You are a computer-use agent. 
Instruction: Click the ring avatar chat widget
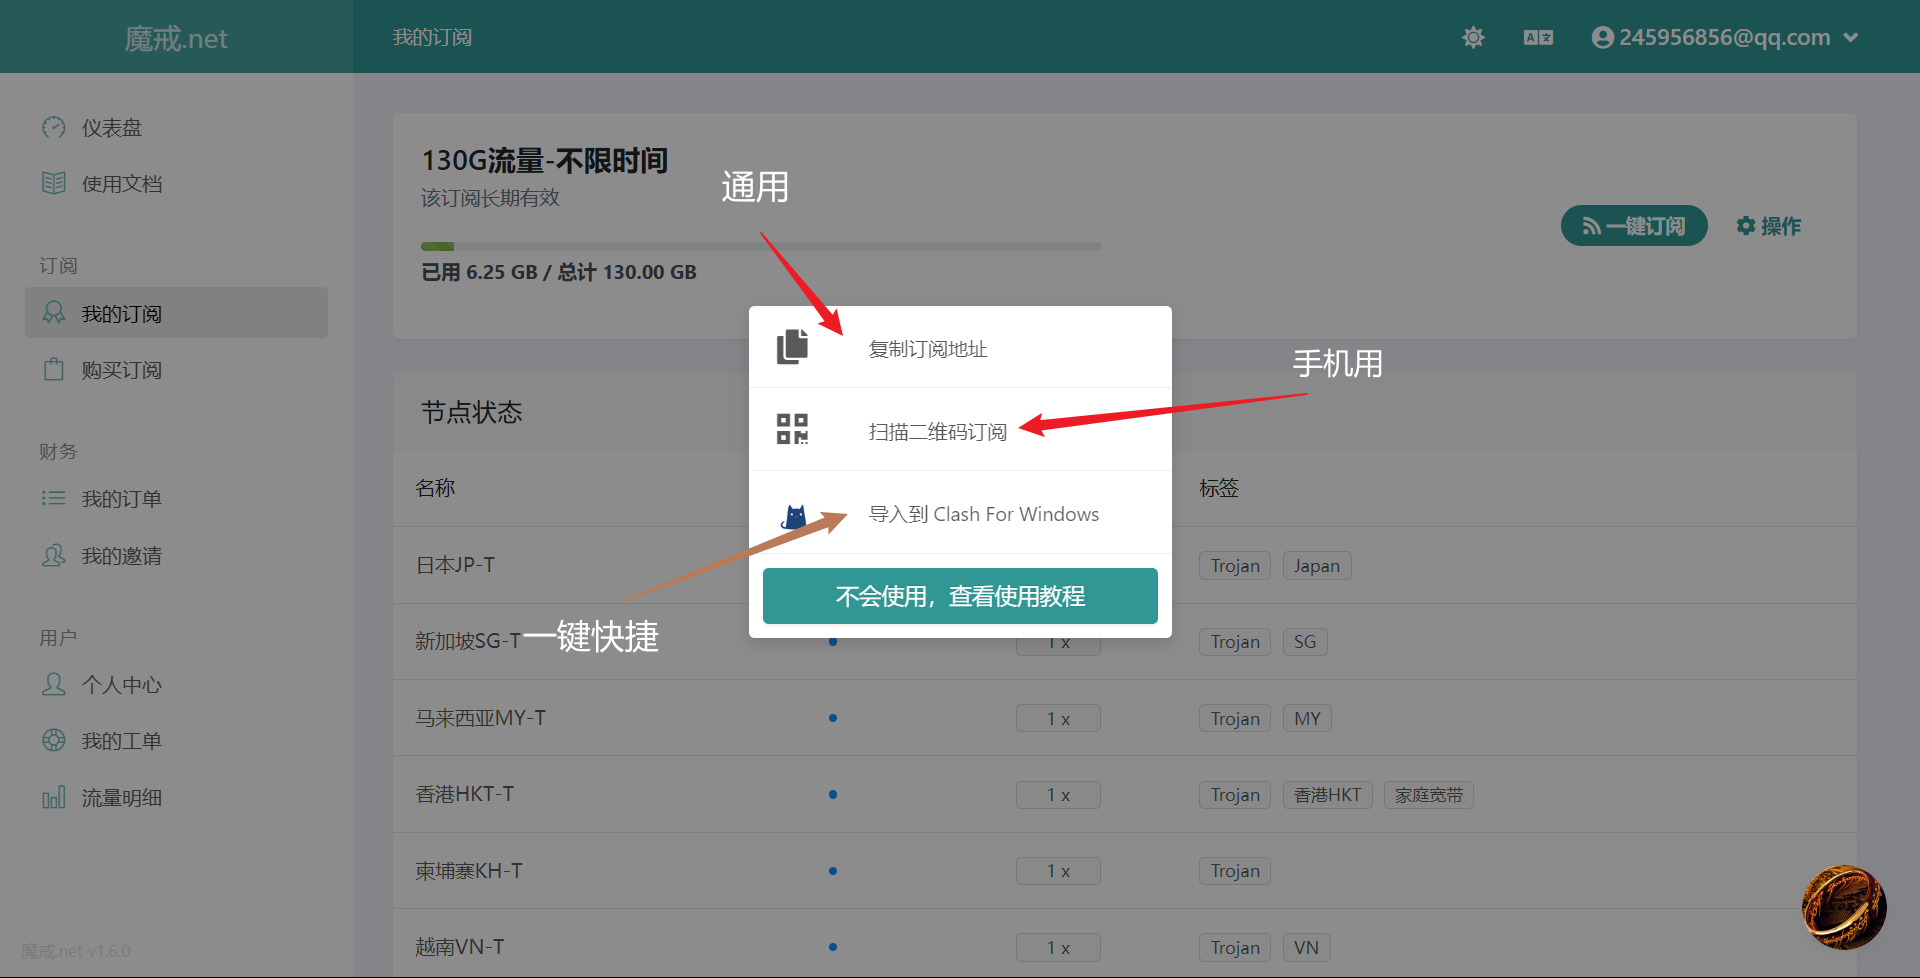(1843, 907)
